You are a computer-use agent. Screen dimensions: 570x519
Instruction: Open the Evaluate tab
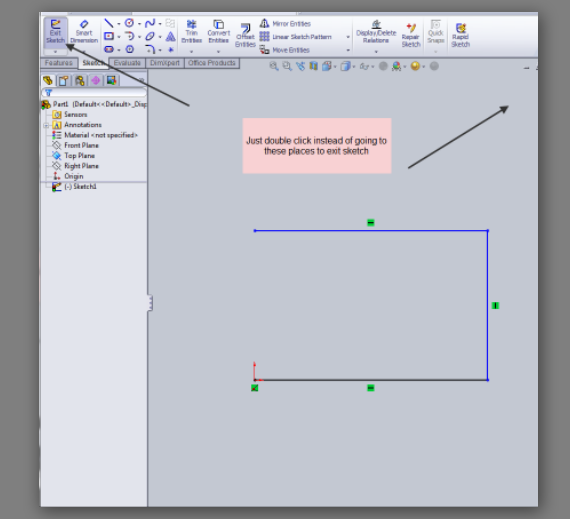coord(127,63)
